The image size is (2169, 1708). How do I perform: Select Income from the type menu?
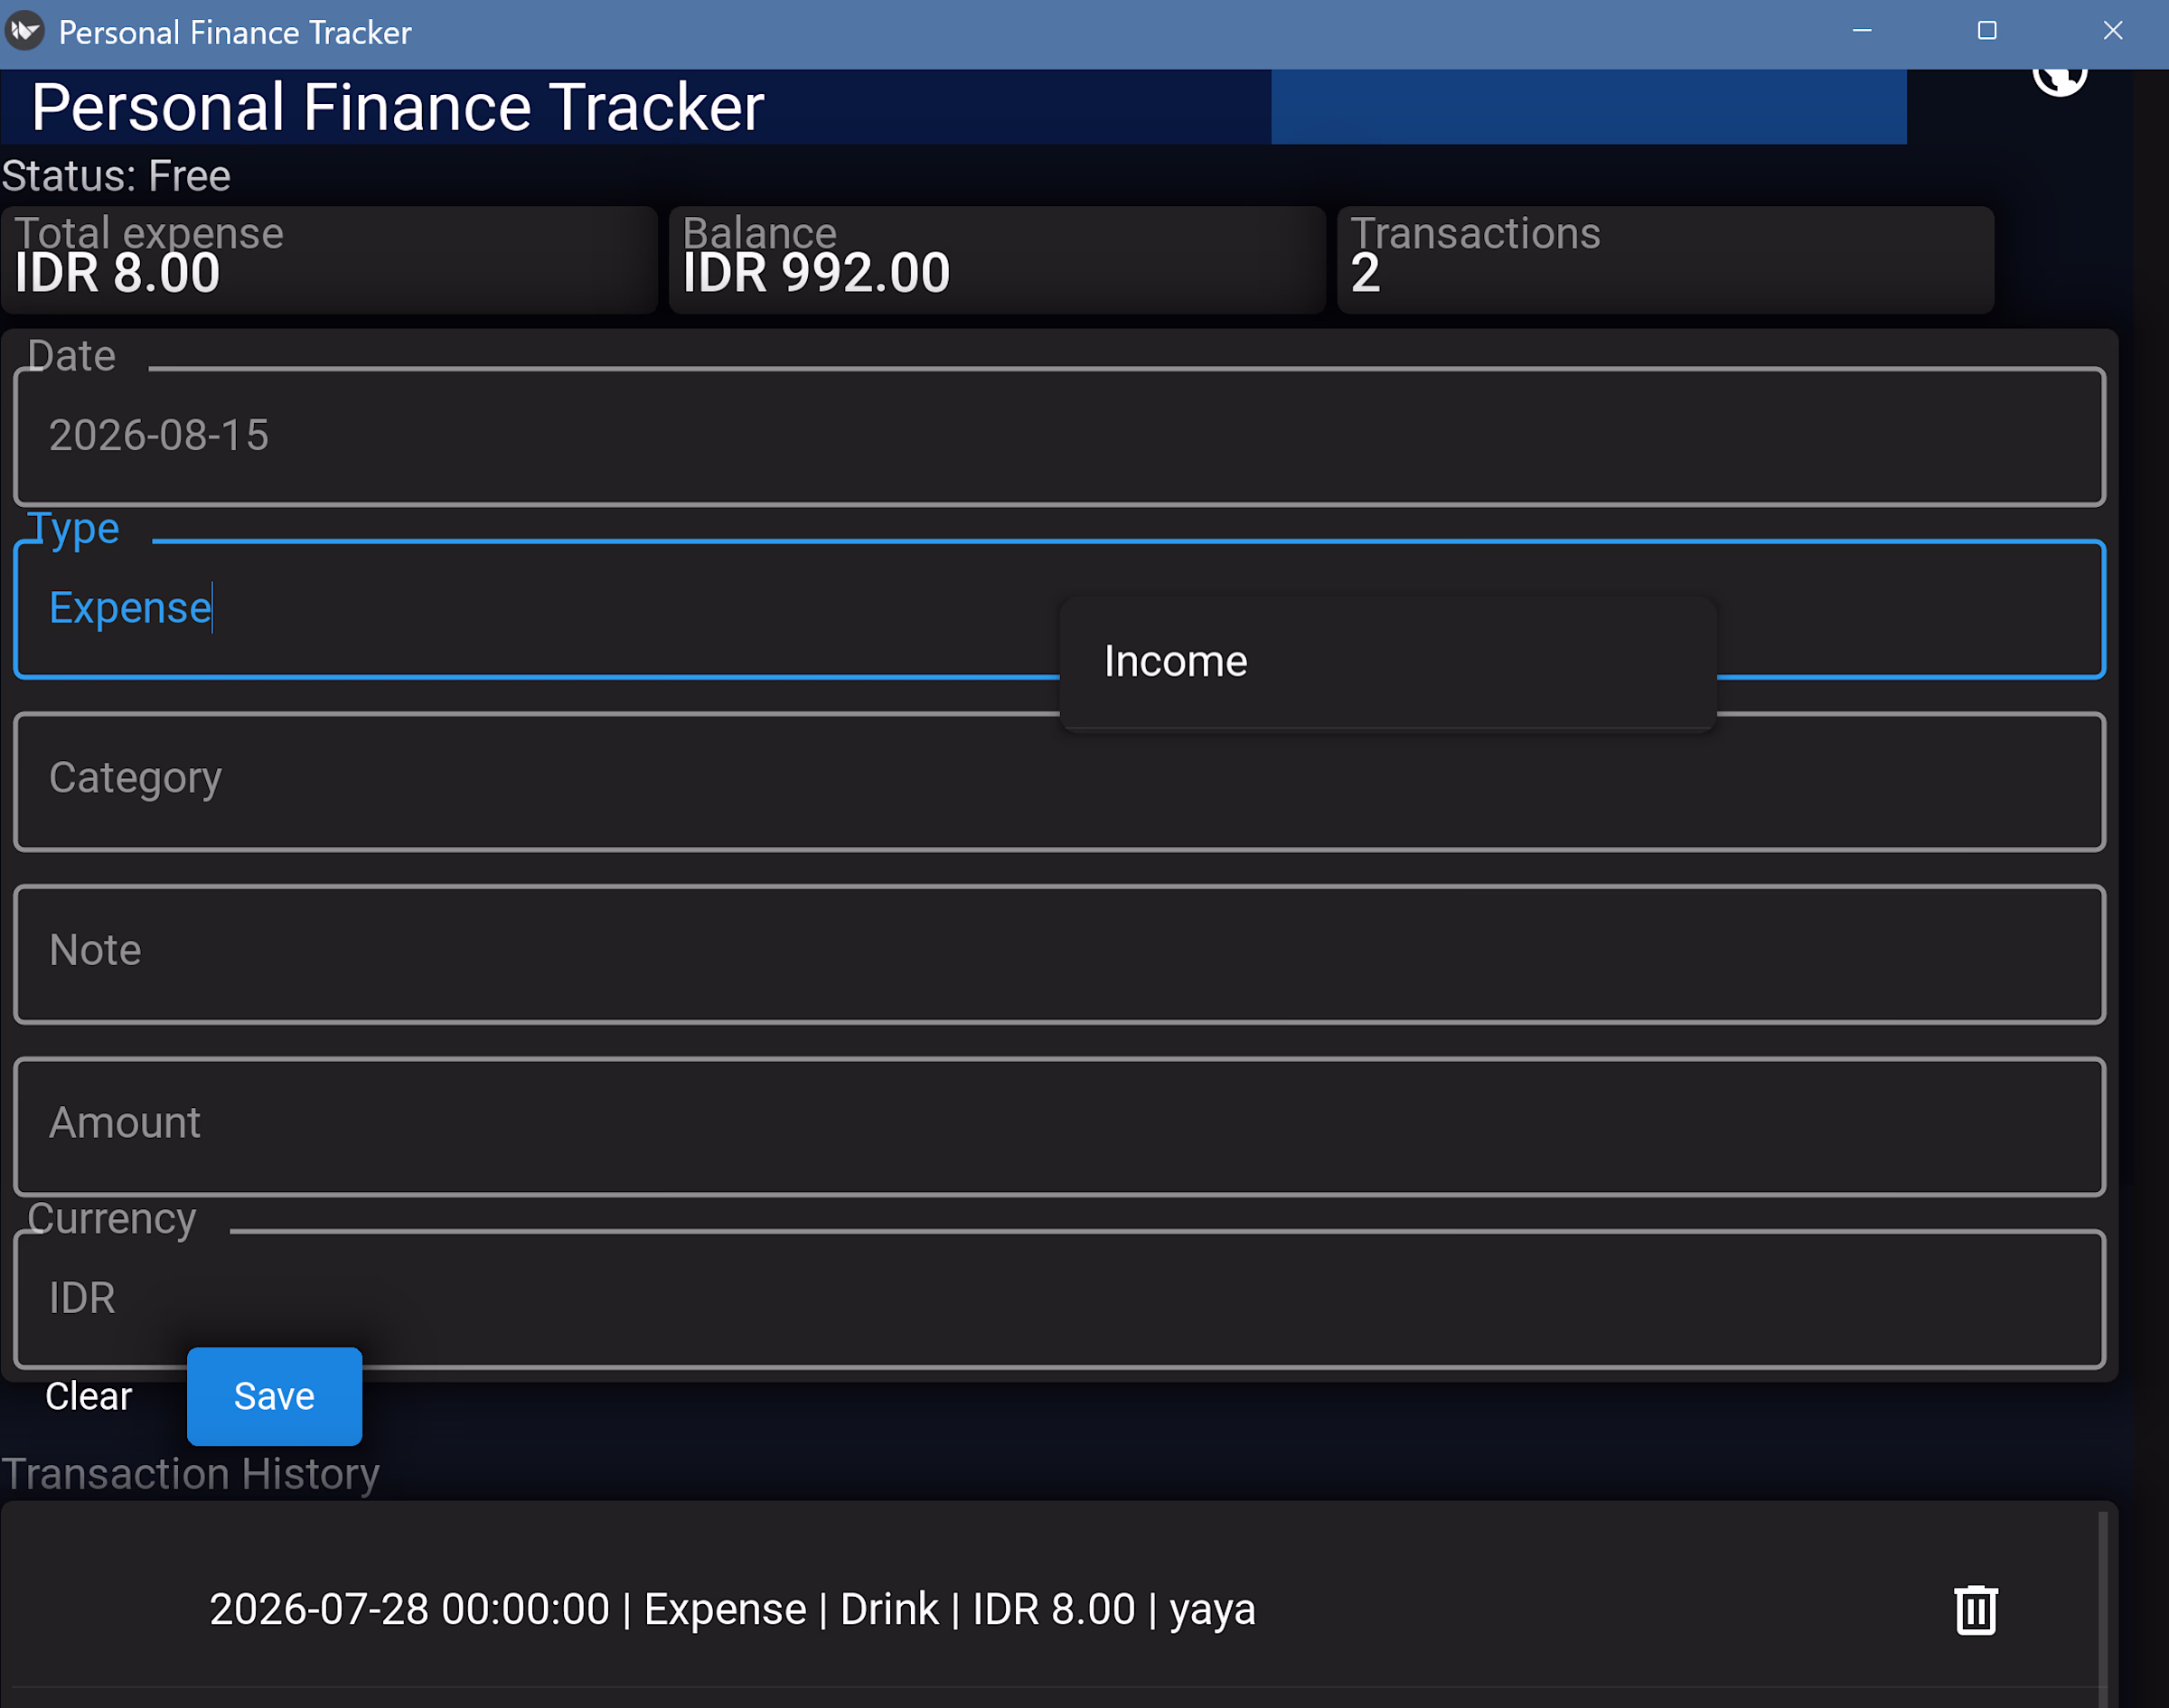point(1388,662)
